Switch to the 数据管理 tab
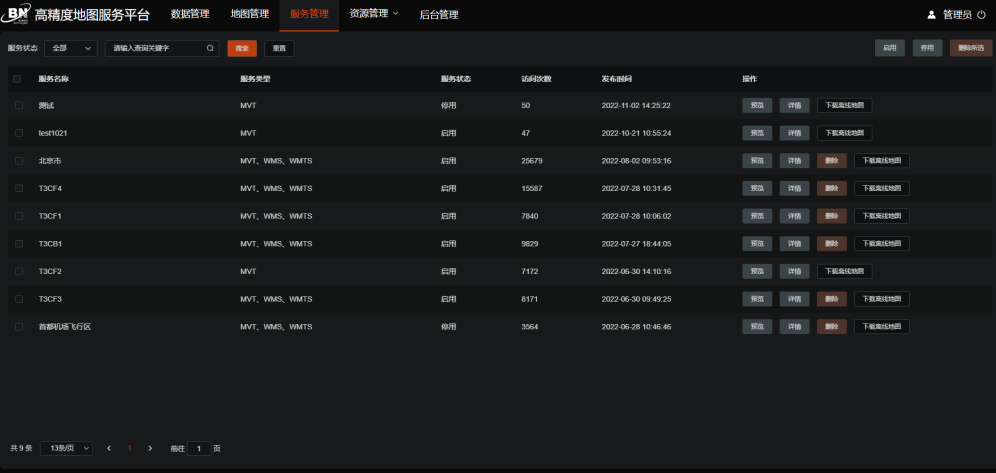Screen dimensions: 996x473 [x=190, y=14]
